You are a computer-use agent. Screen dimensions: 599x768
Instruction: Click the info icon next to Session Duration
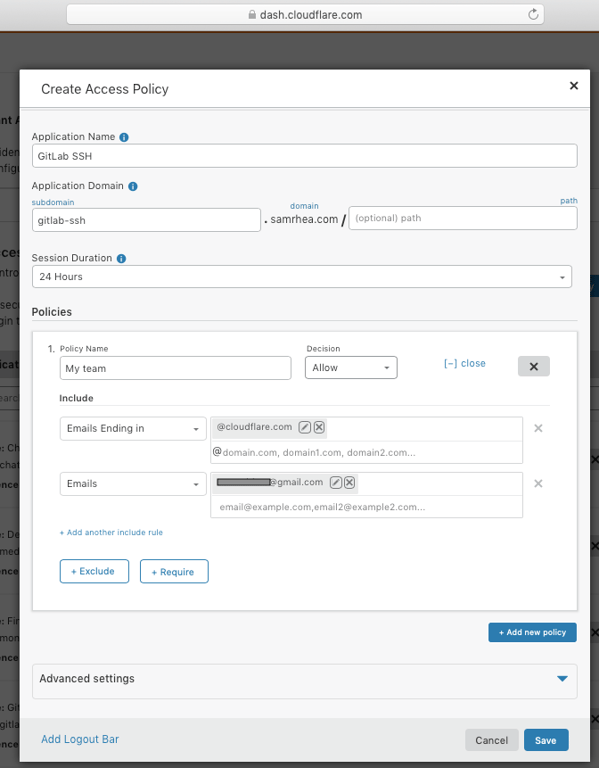point(121,258)
